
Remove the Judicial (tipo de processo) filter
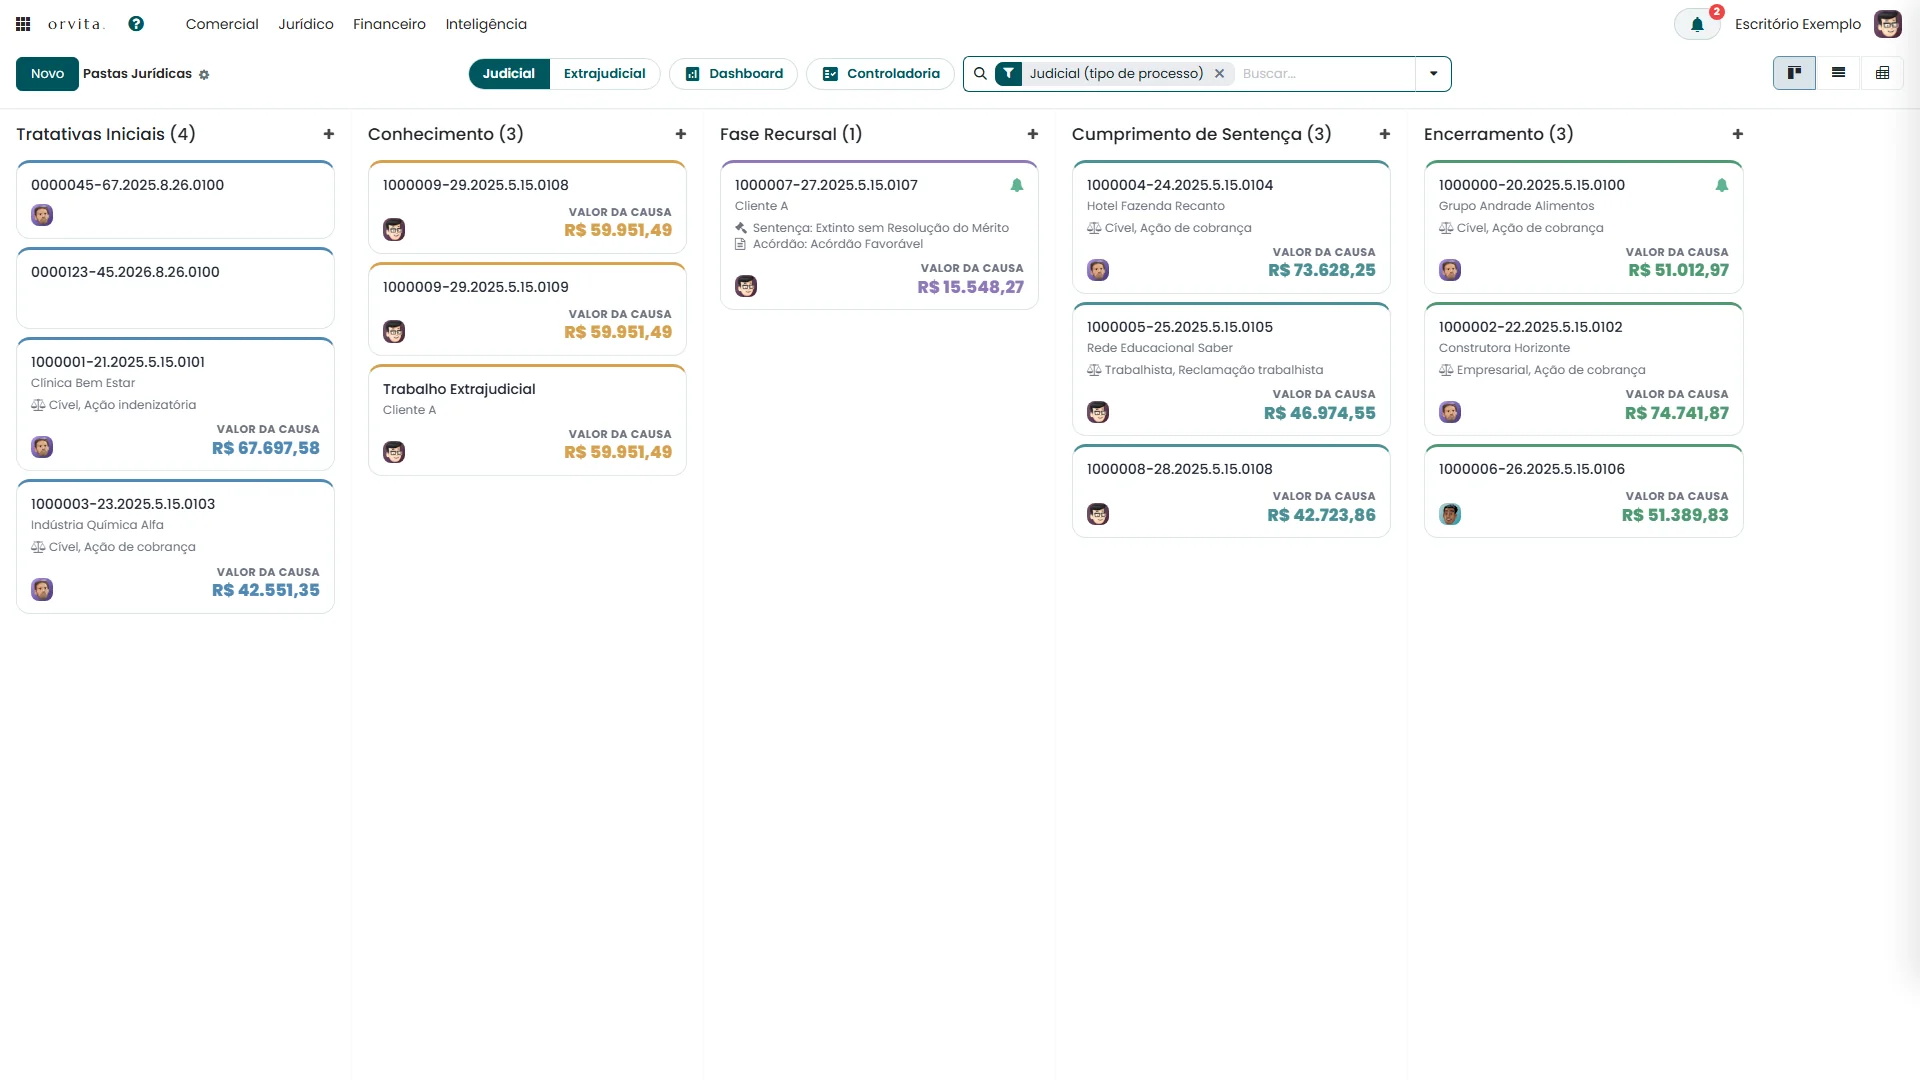tap(1219, 74)
